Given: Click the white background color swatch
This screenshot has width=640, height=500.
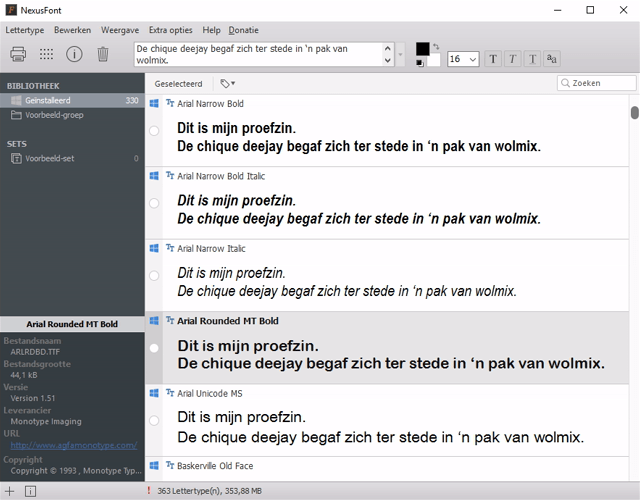Looking at the screenshot, I should coord(433,60).
